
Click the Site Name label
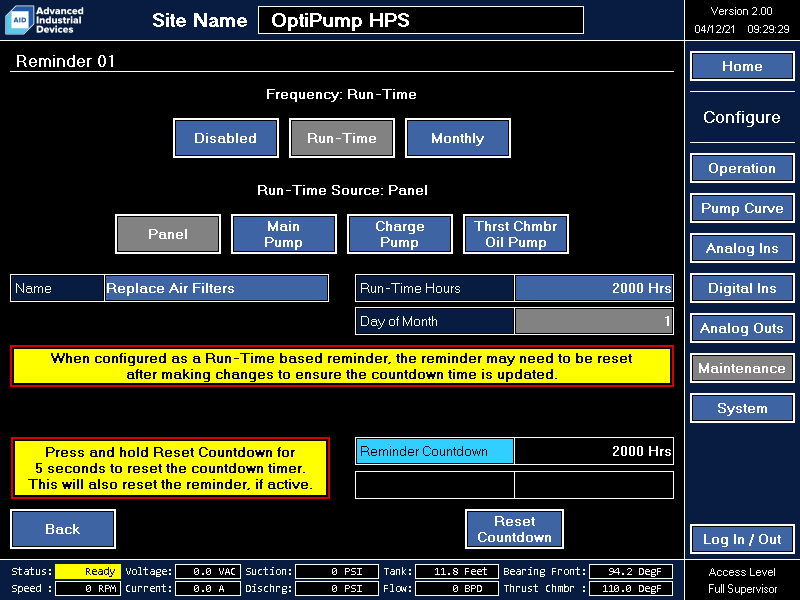click(199, 20)
